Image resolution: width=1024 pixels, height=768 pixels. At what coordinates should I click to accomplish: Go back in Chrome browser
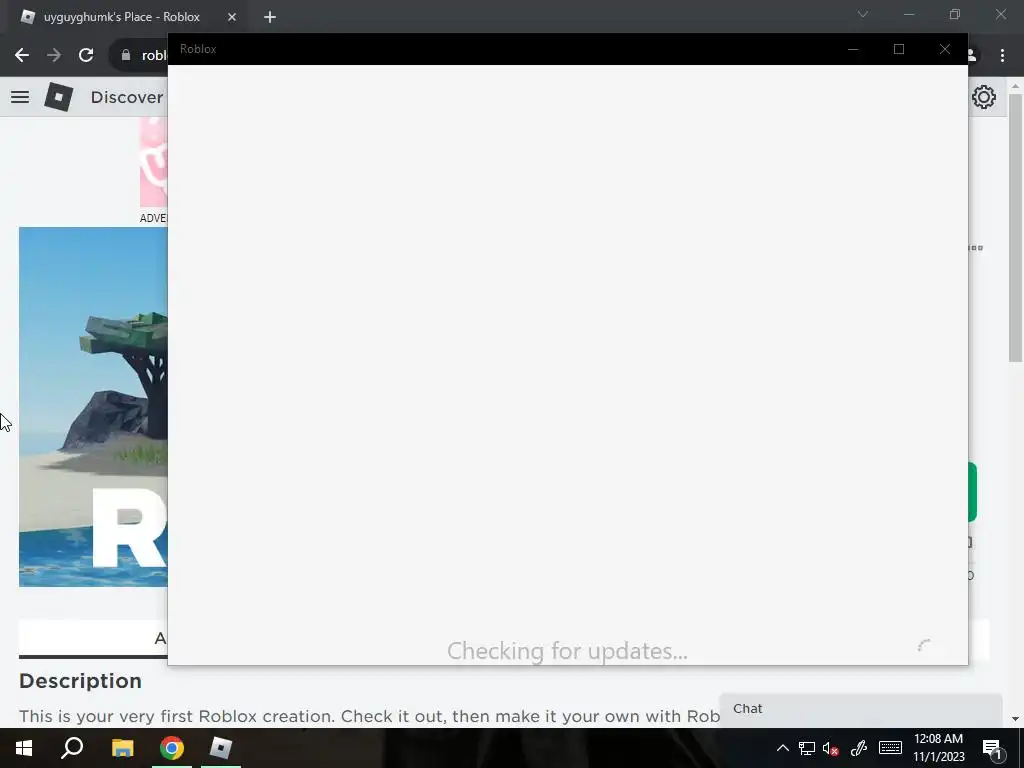tap(22, 56)
